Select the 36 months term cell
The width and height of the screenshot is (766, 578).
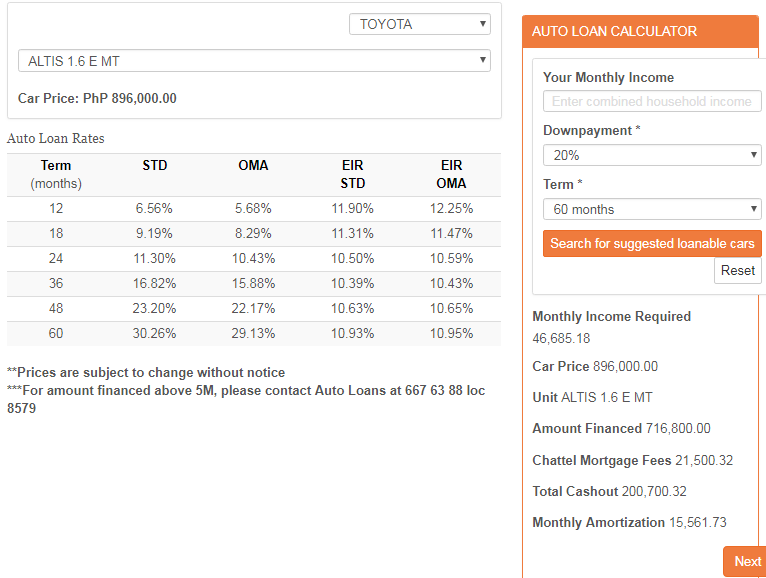56,283
